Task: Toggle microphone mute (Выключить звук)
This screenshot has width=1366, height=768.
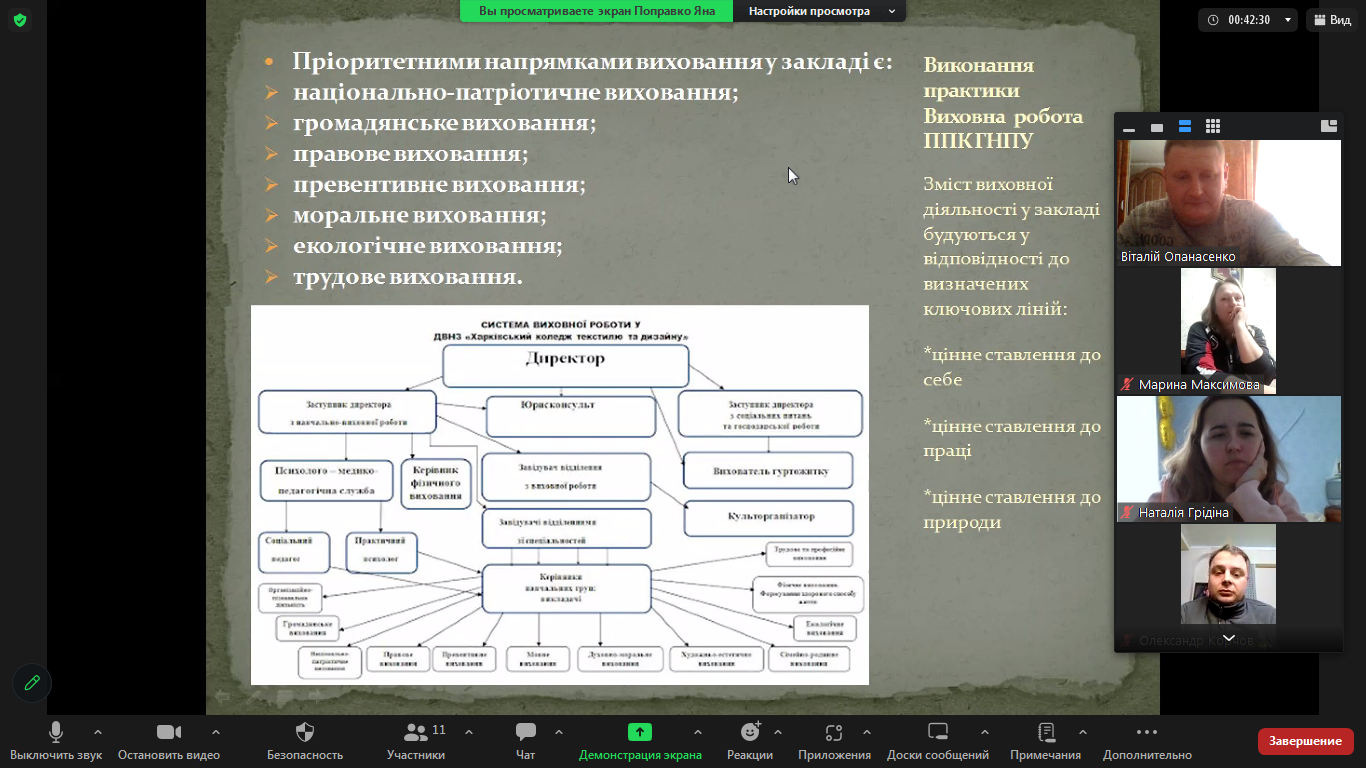Action: tap(56, 732)
